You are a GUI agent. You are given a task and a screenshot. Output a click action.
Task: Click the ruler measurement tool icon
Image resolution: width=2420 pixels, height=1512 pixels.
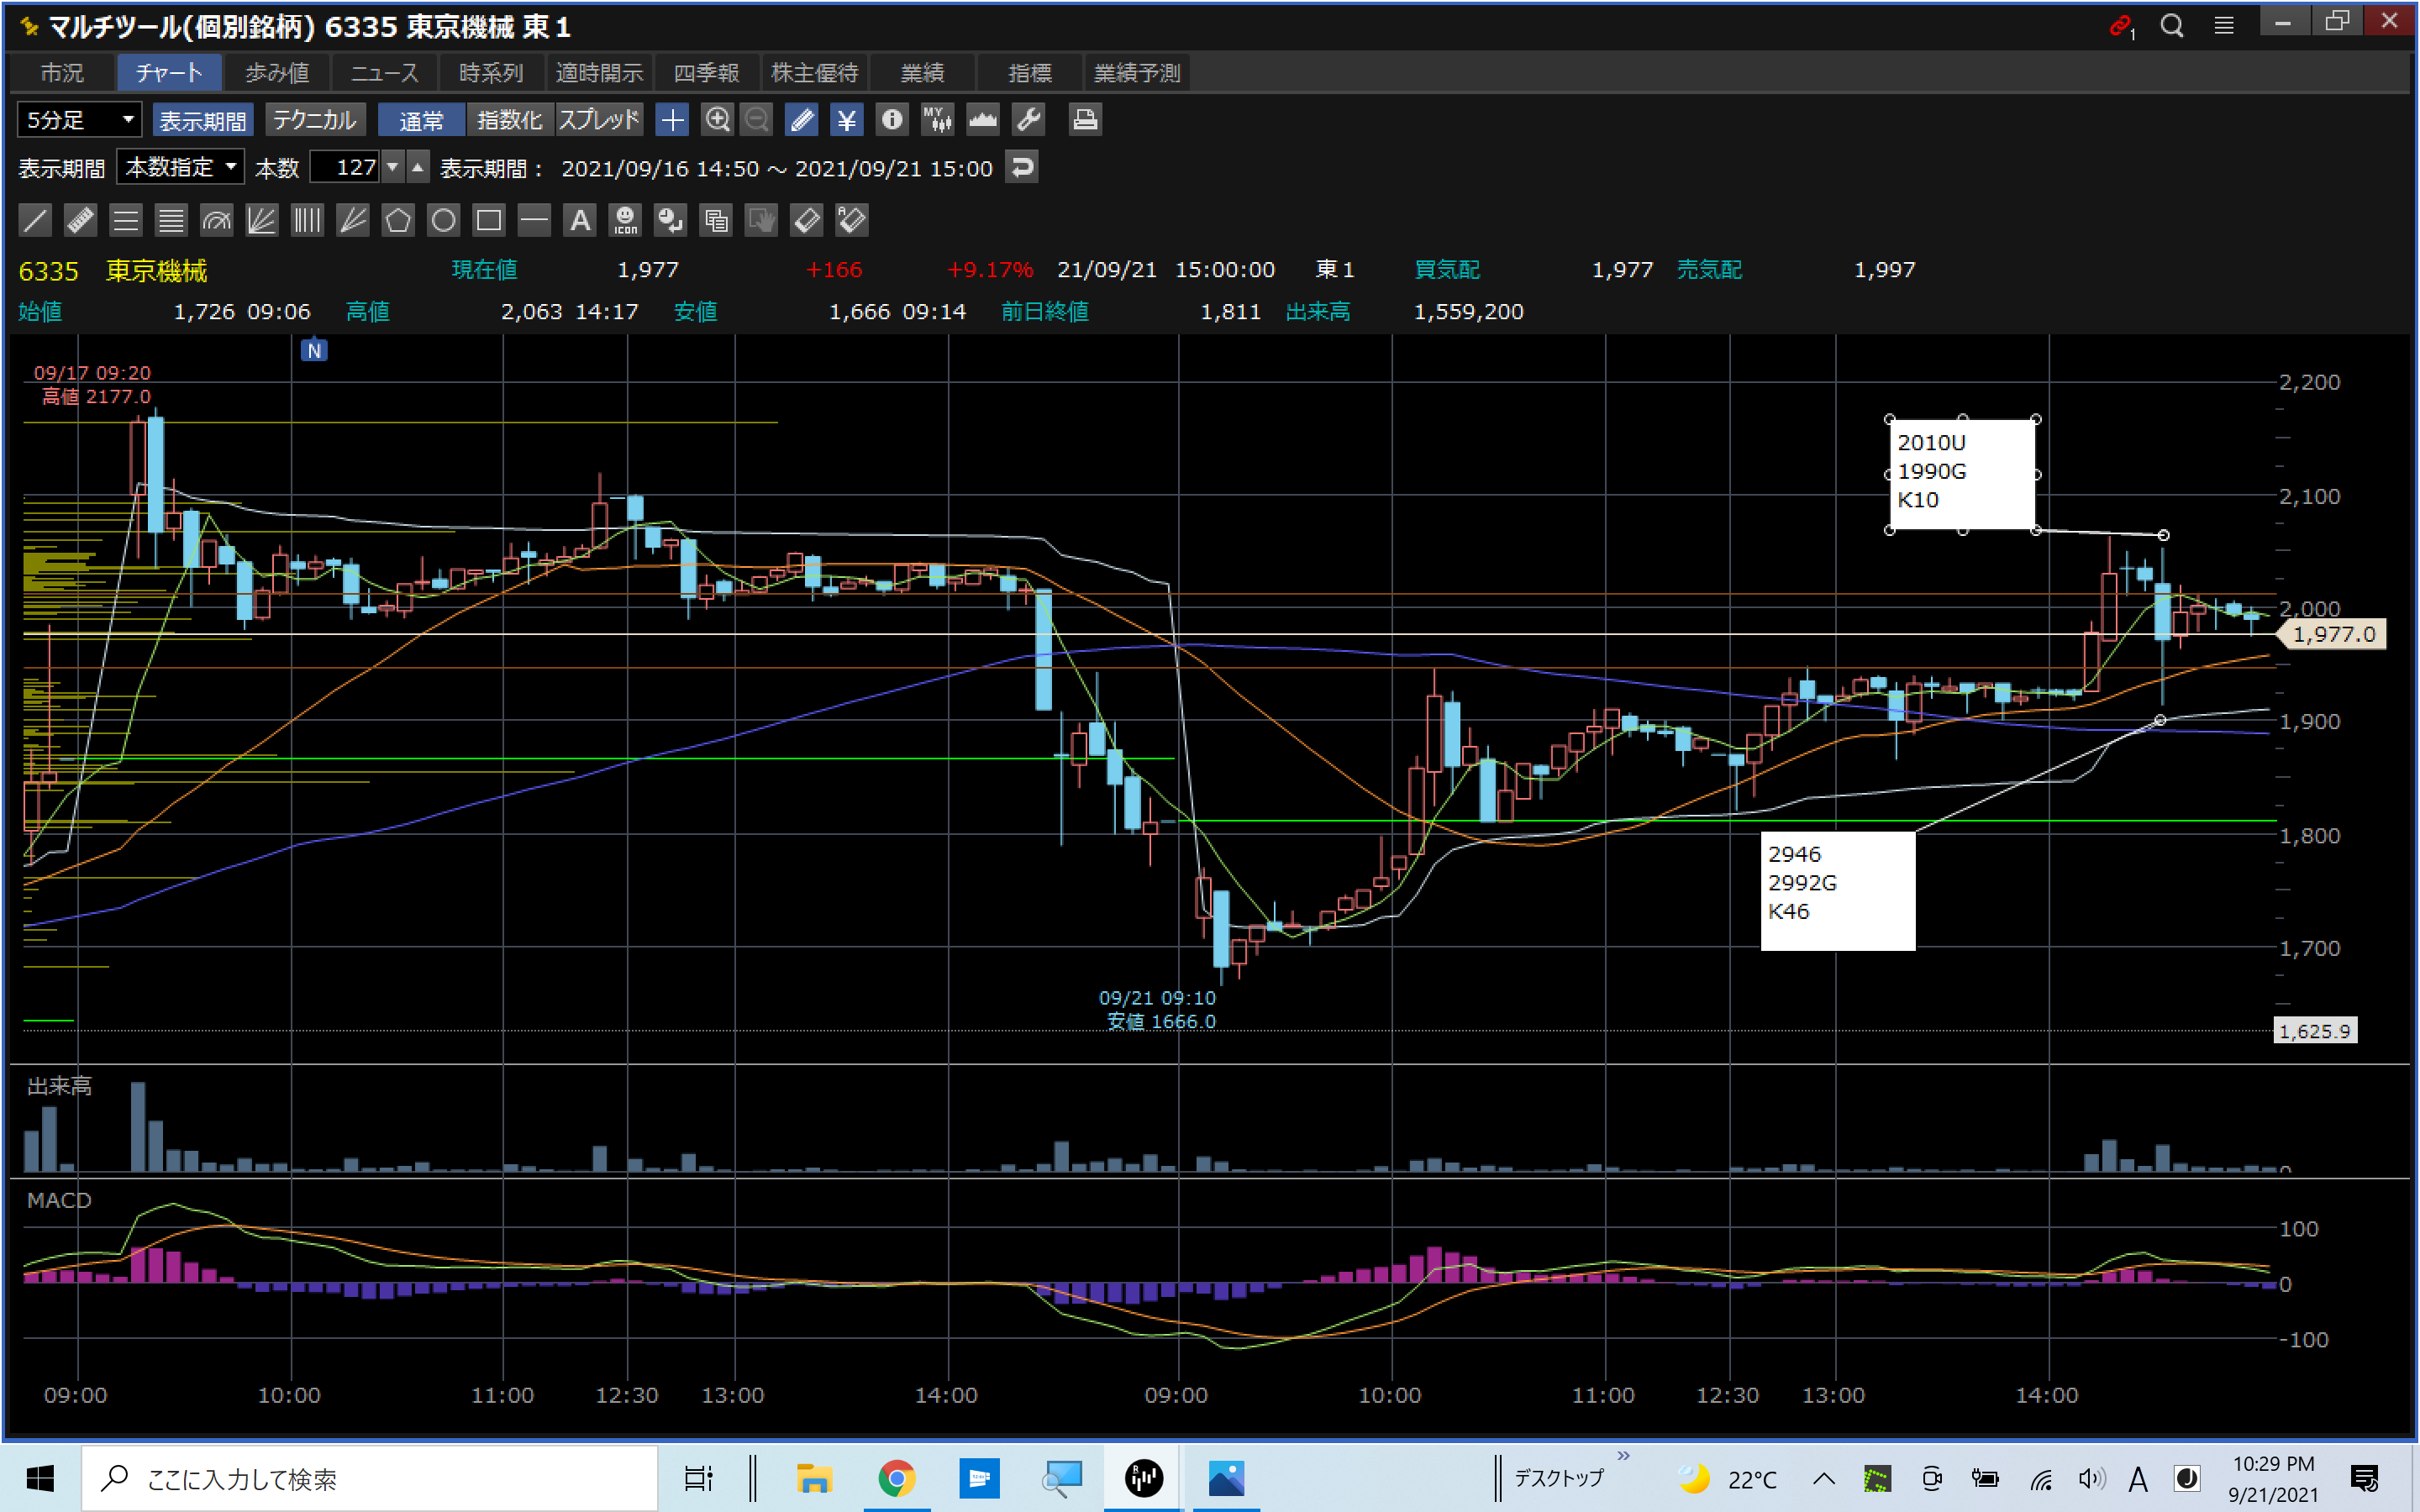click(80, 220)
